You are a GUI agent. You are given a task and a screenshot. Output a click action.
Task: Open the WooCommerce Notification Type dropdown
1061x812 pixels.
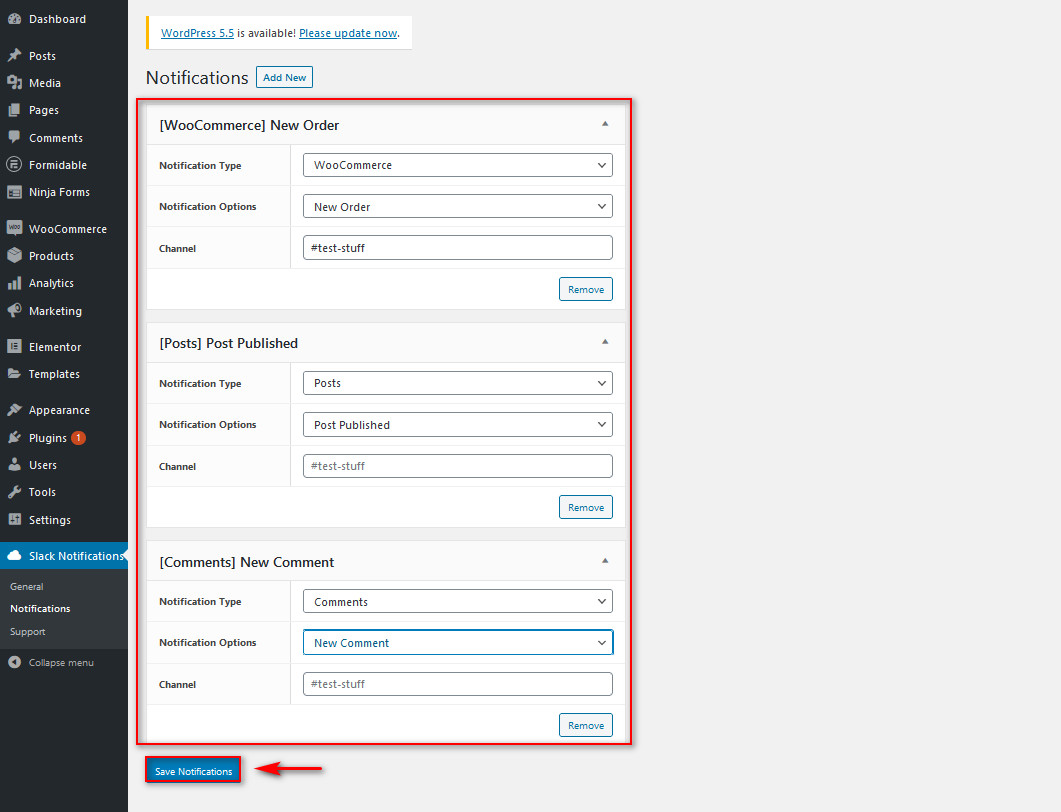click(458, 165)
